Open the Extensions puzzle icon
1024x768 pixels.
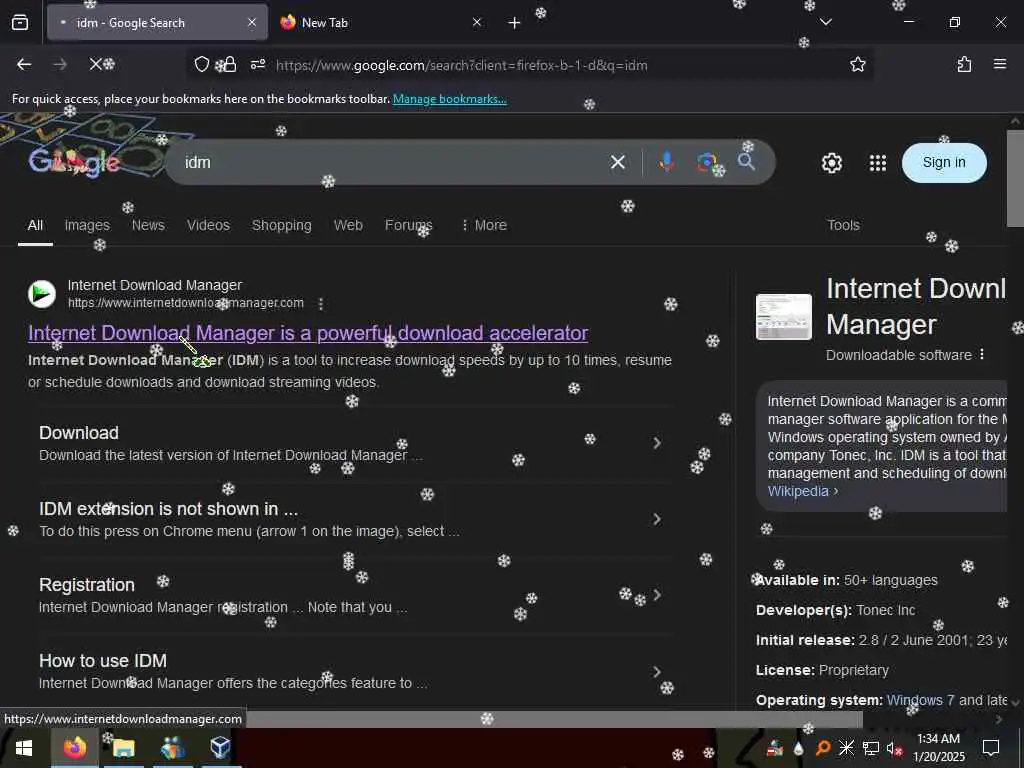964,64
